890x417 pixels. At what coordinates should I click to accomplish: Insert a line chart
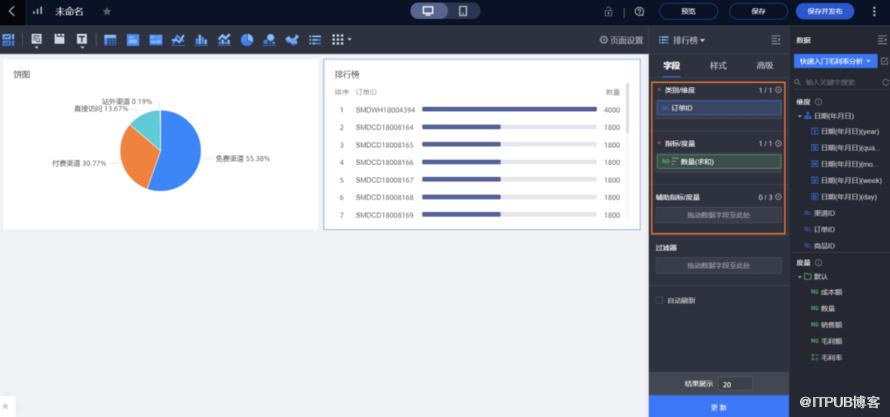coord(178,40)
